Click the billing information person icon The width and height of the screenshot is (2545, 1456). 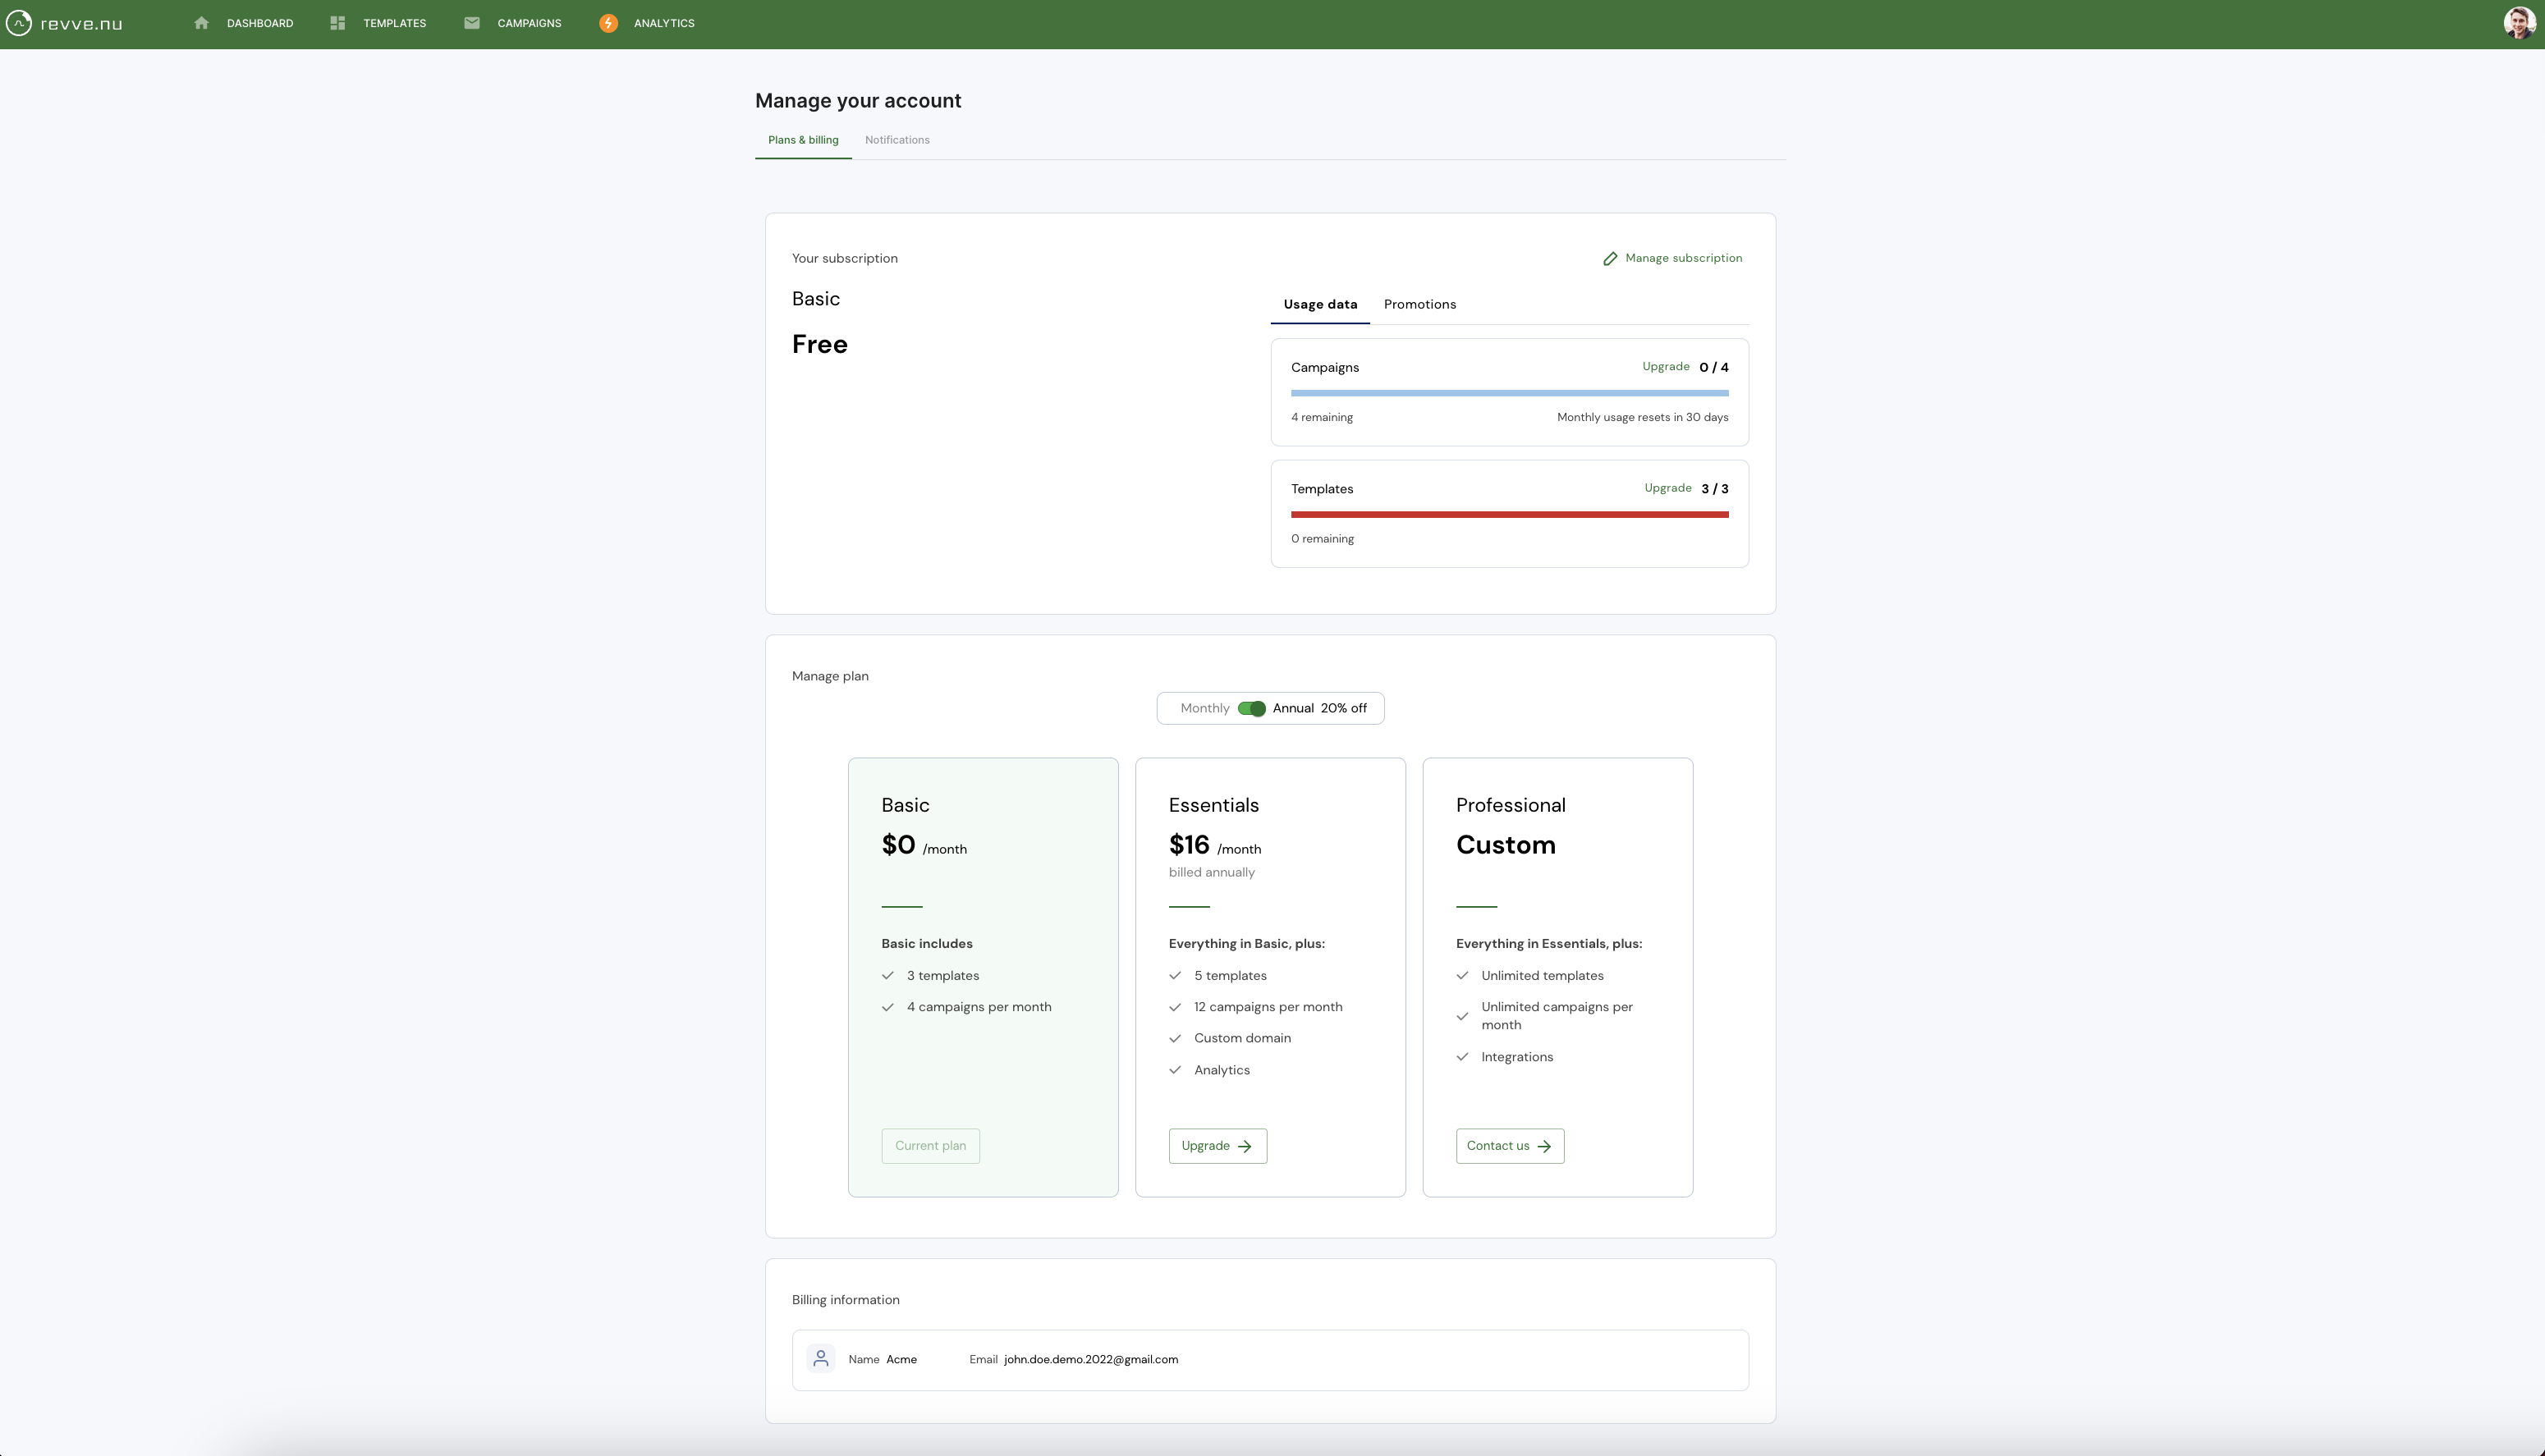[821, 1358]
